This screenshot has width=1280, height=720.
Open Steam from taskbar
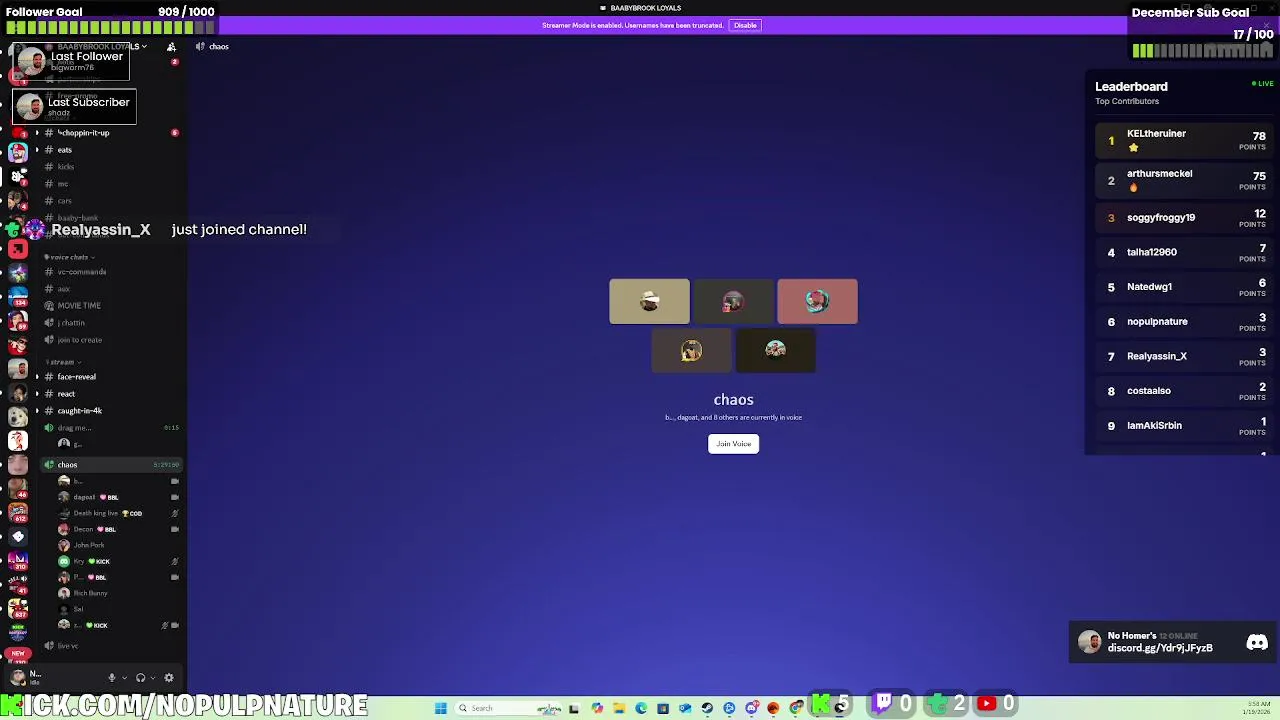coord(707,708)
